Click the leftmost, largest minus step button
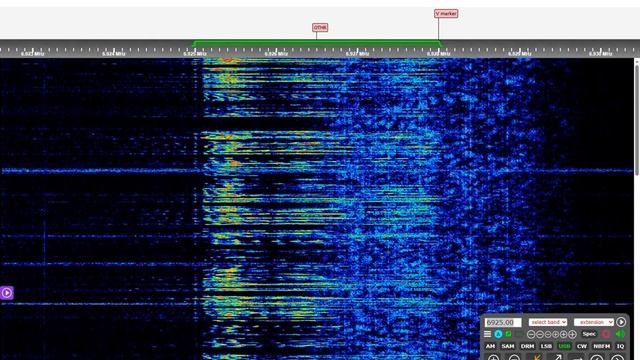The image size is (640, 360). click(531, 334)
